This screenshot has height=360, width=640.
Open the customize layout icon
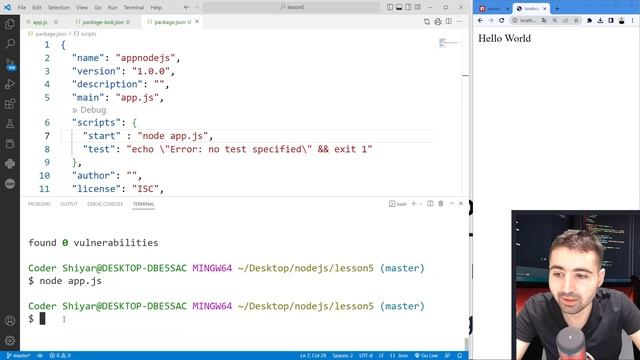coord(418,7)
